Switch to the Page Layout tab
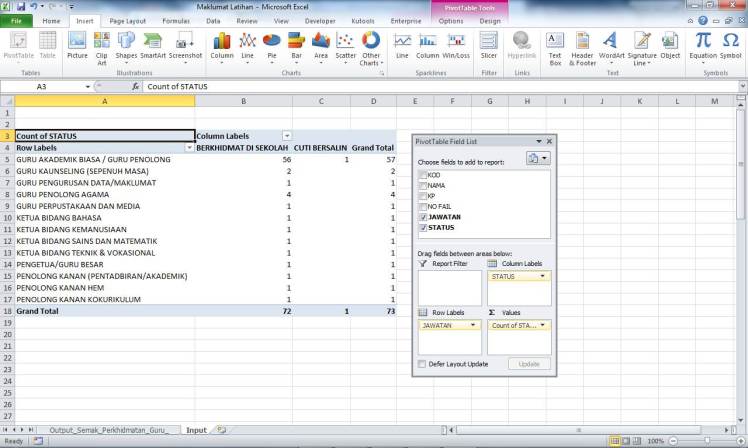Image resolution: width=748 pixels, height=448 pixels. pos(127,21)
